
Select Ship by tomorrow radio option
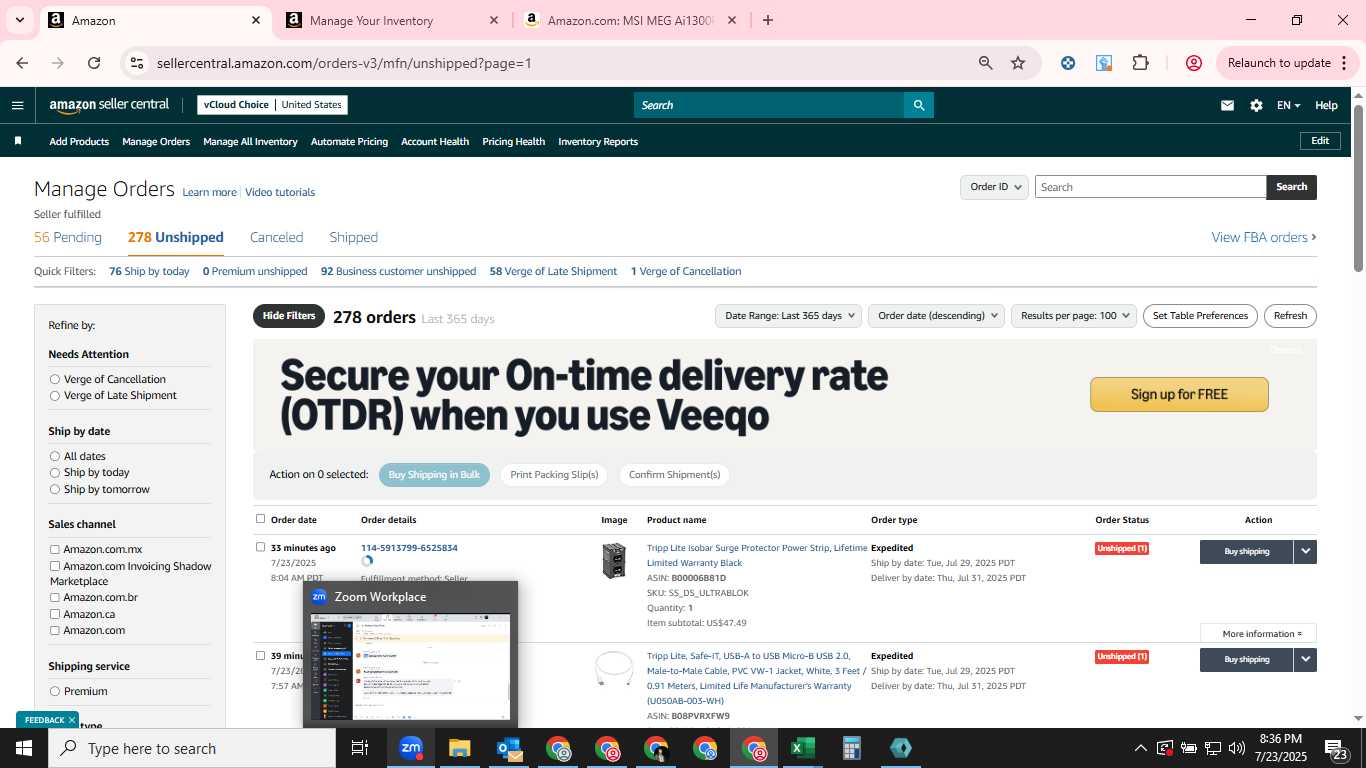55,489
